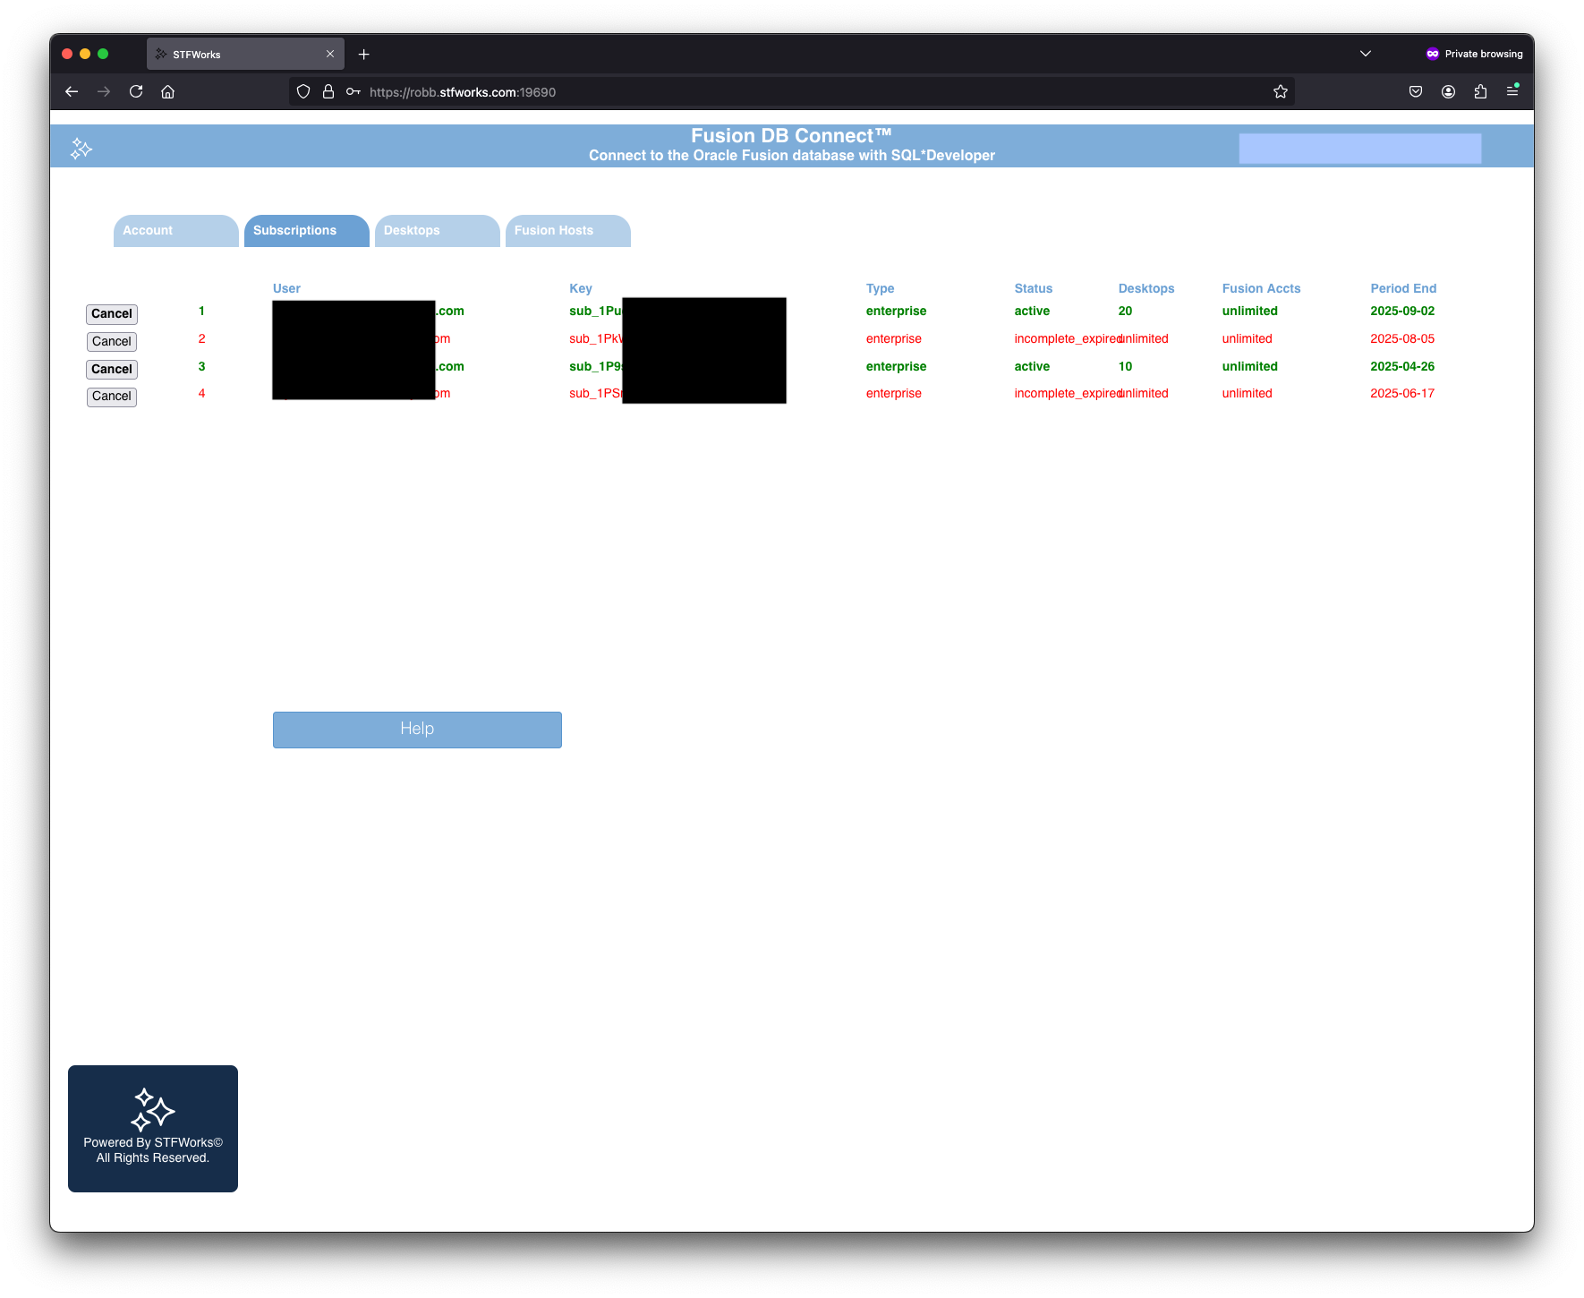
Task: Open the Fusion Hosts tab
Action: click(x=567, y=231)
